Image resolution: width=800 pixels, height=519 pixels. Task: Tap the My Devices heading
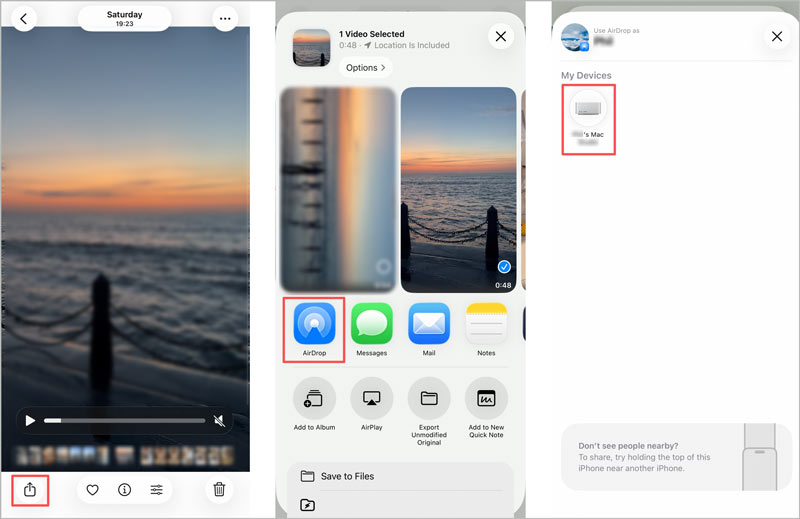[x=586, y=75]
